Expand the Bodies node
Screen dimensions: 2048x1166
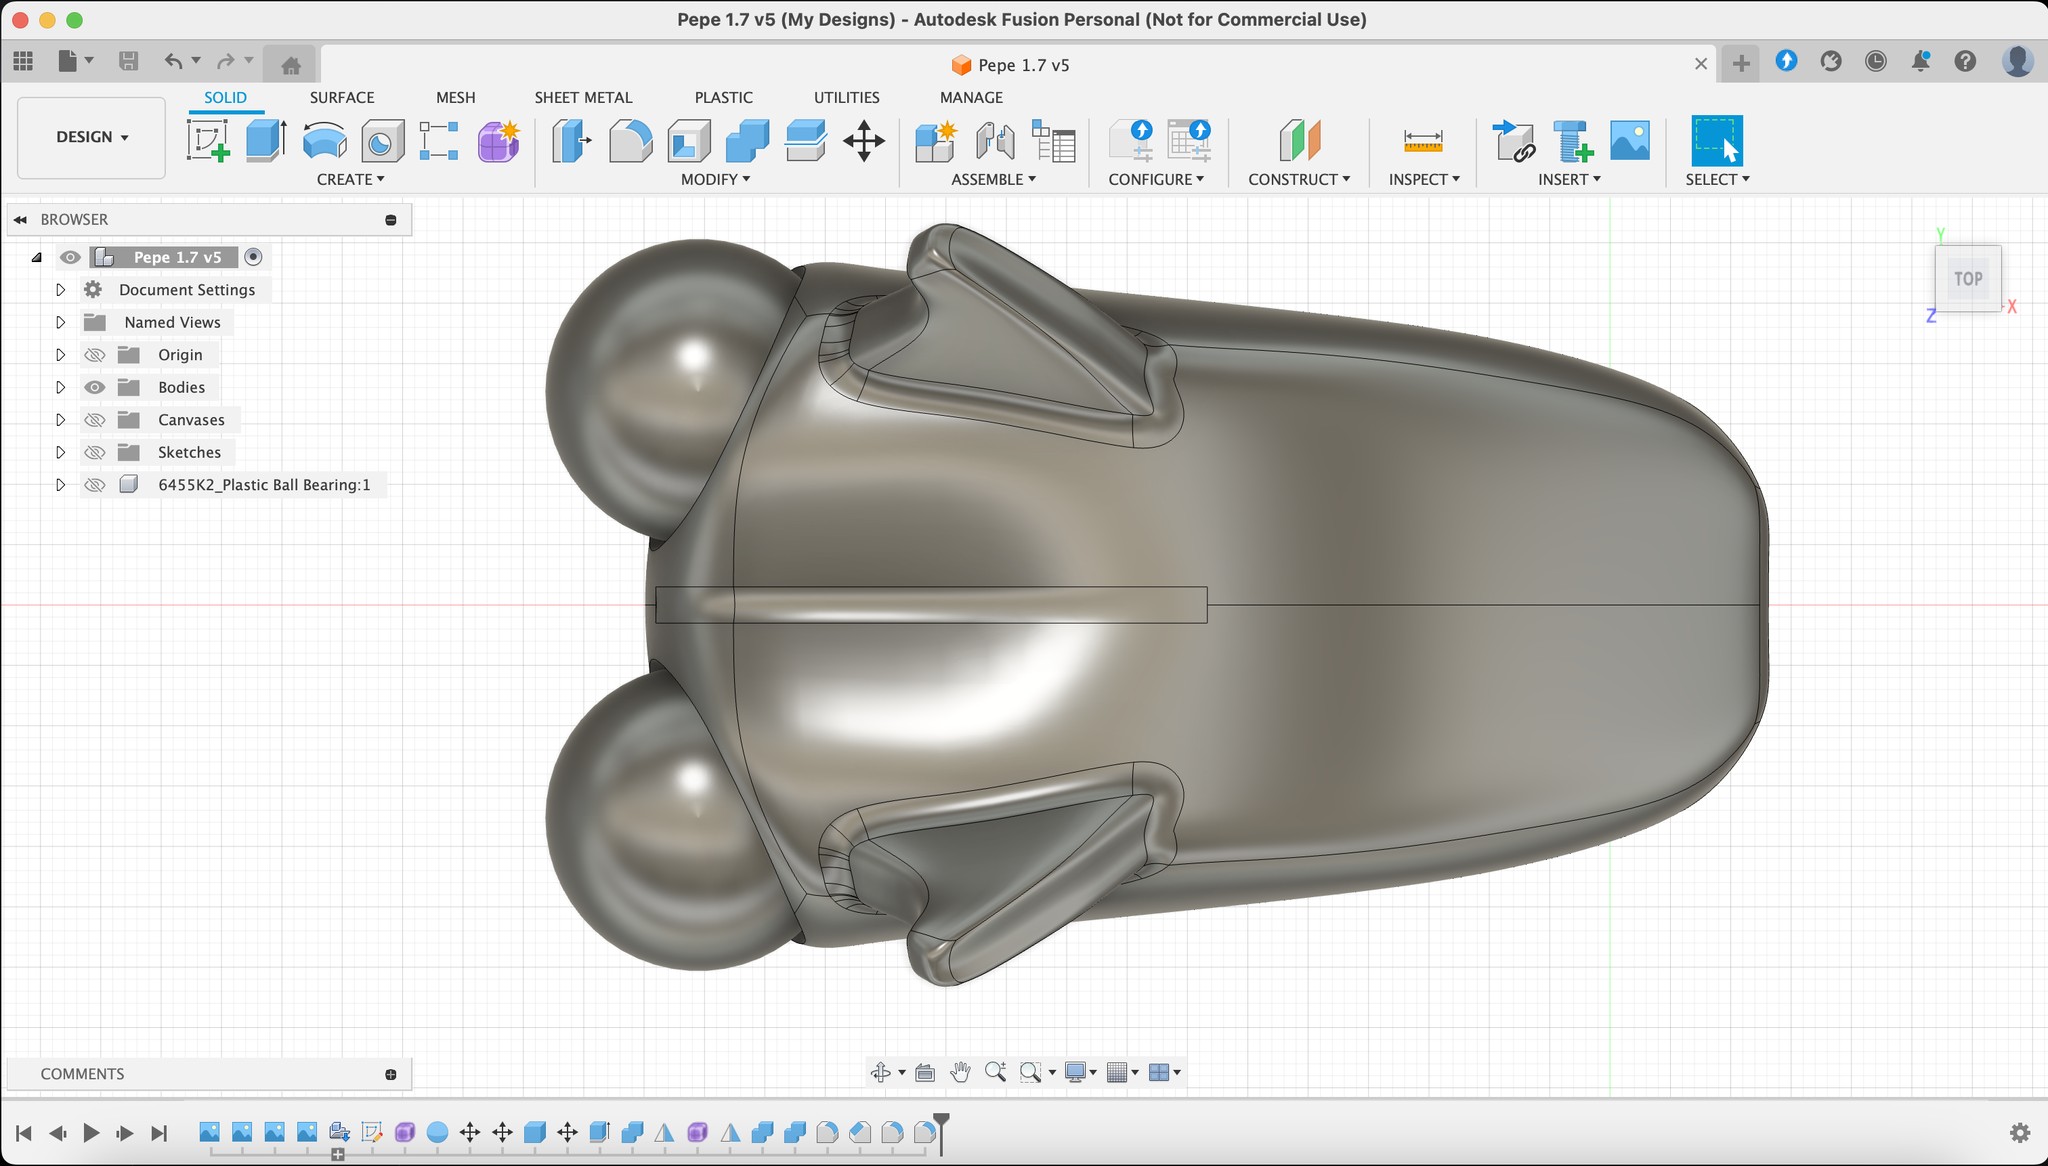click(60, 387)
